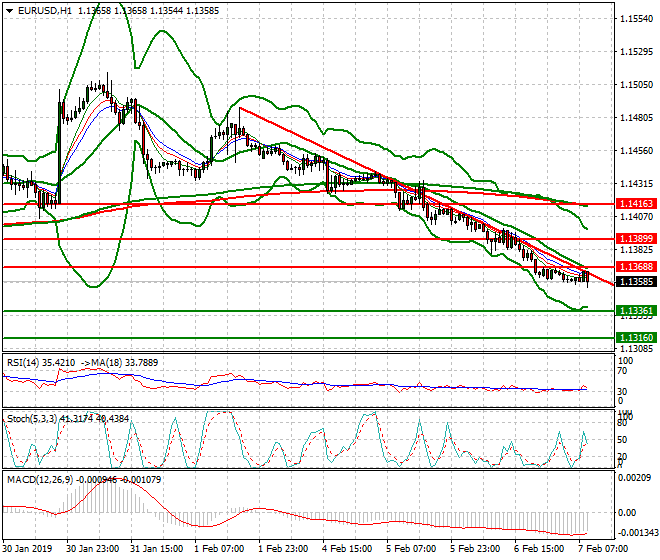This screenshot has width=660, height=560.
Task: Click the 0.00209 value on MACD scale
Action: (636, 480)
